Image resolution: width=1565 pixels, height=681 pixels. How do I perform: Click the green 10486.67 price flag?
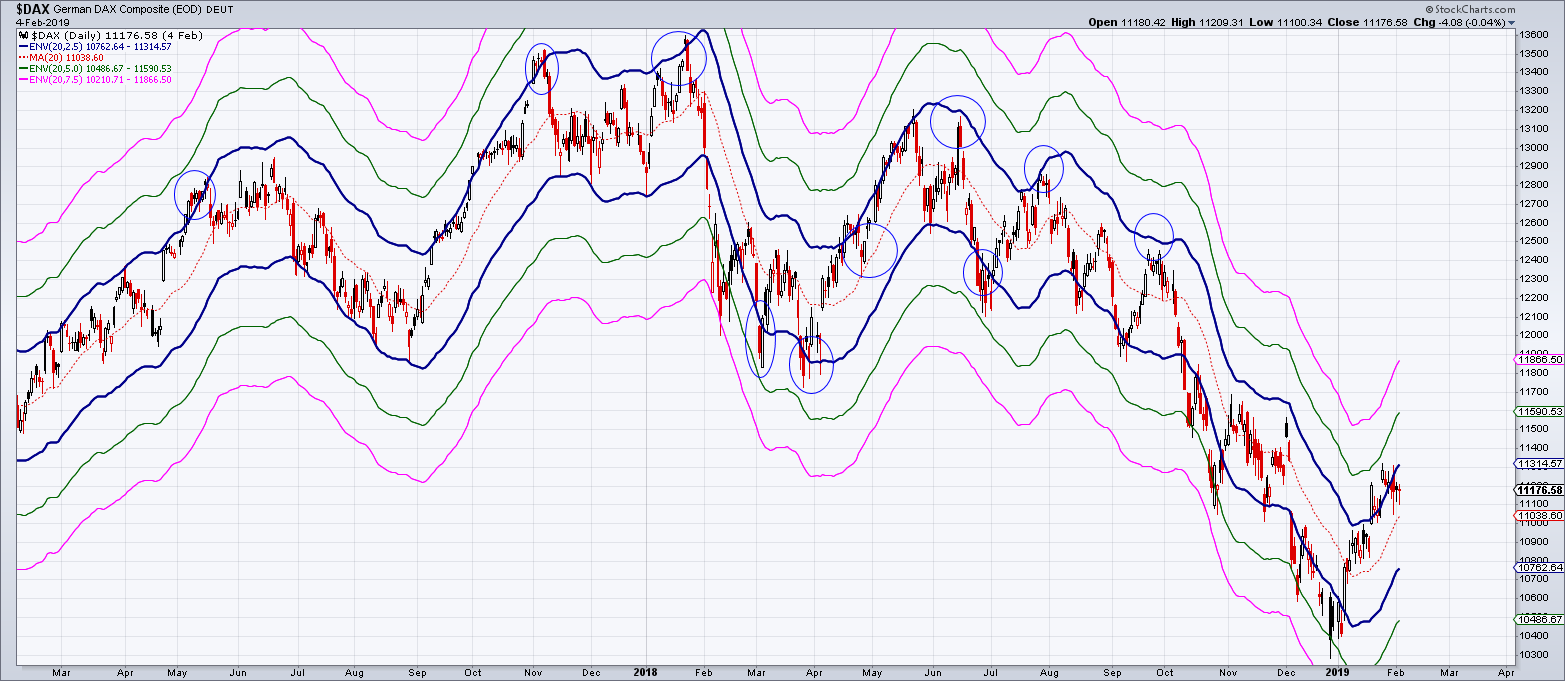(1540, 619)
